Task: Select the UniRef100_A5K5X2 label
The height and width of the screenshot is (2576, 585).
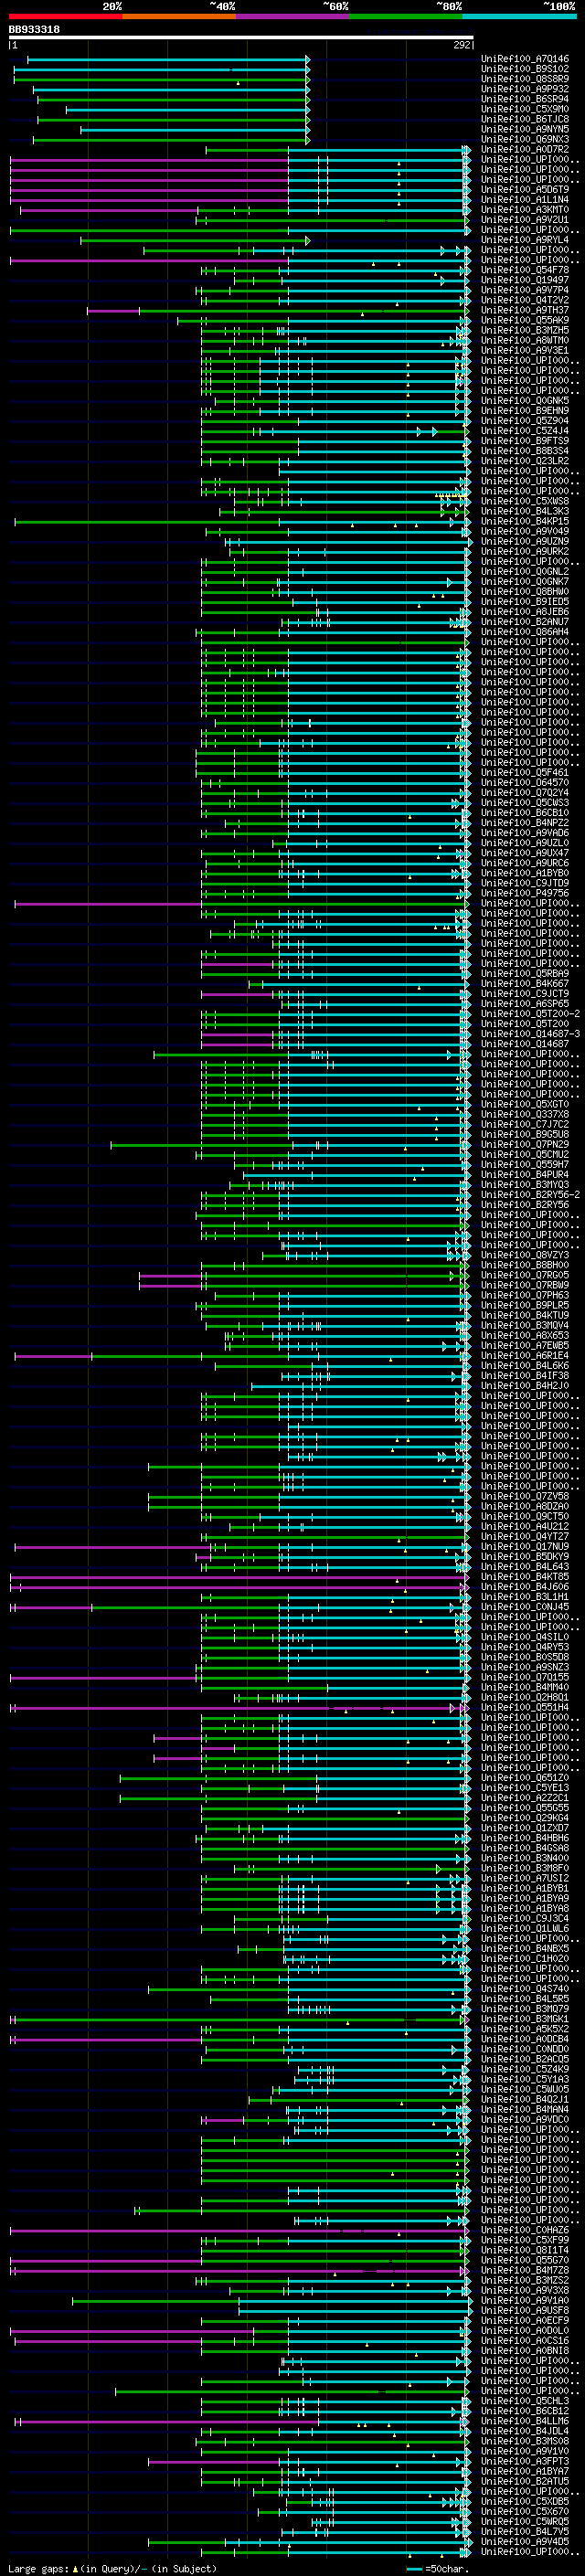Action: [525, 2029]
